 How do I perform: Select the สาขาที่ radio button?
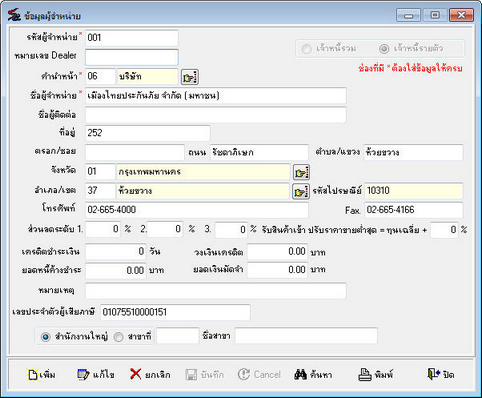point(118,337)
